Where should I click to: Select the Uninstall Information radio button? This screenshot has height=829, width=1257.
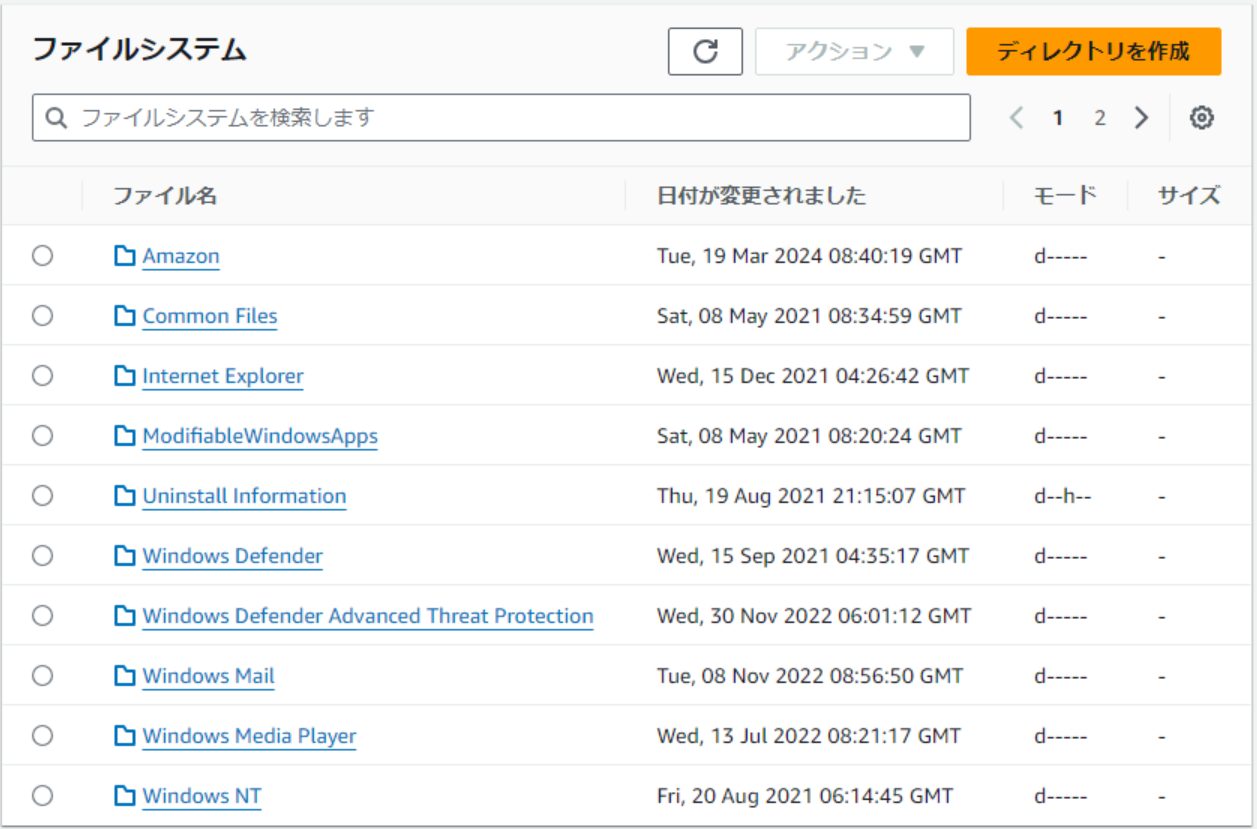[x=42, y=496]
